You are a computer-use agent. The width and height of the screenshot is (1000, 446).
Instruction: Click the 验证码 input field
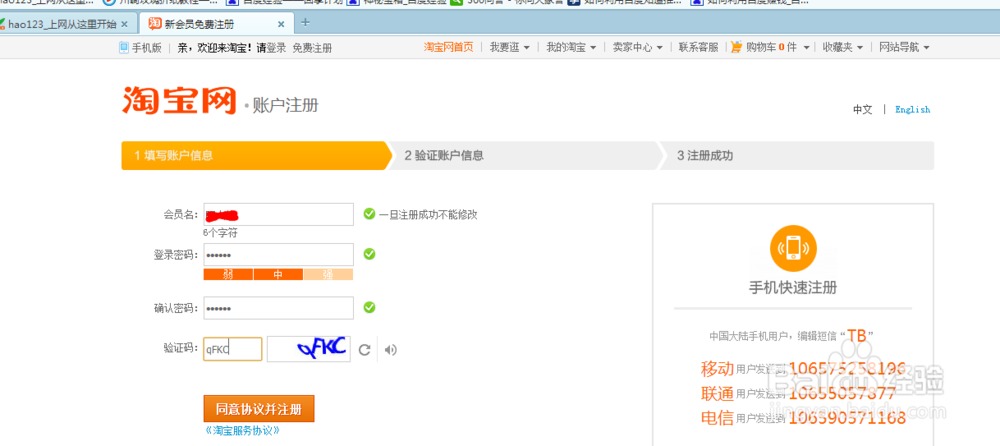point(233,349)
